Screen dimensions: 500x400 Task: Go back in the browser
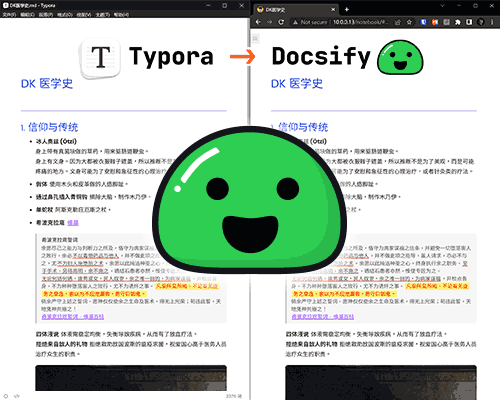tap(258, 22)
